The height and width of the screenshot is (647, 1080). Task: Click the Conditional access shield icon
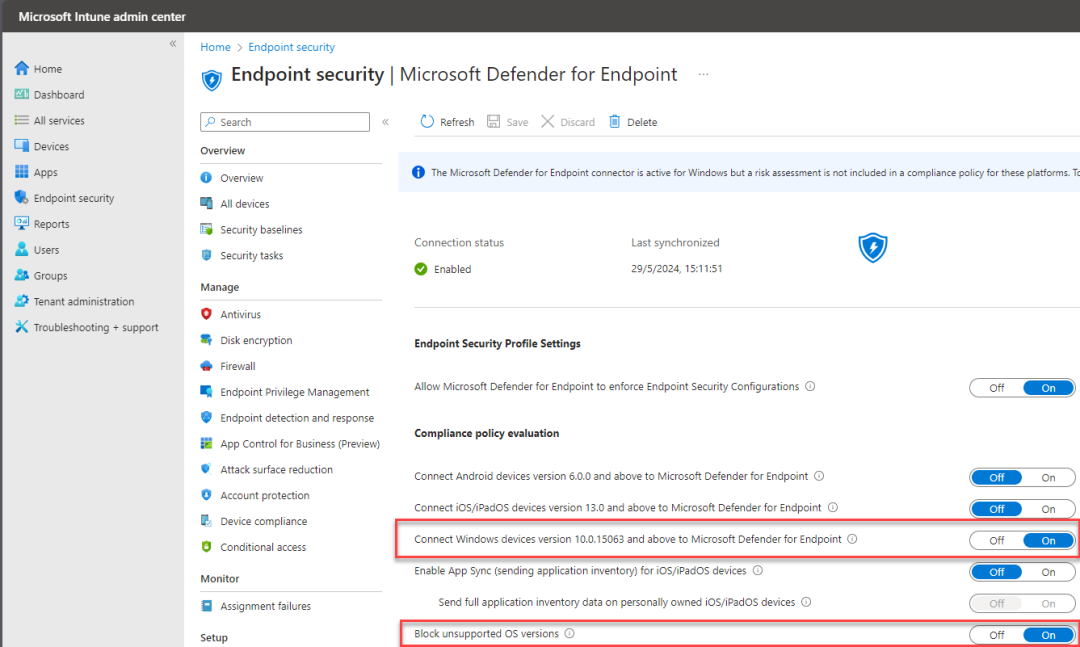coord(206,546)
